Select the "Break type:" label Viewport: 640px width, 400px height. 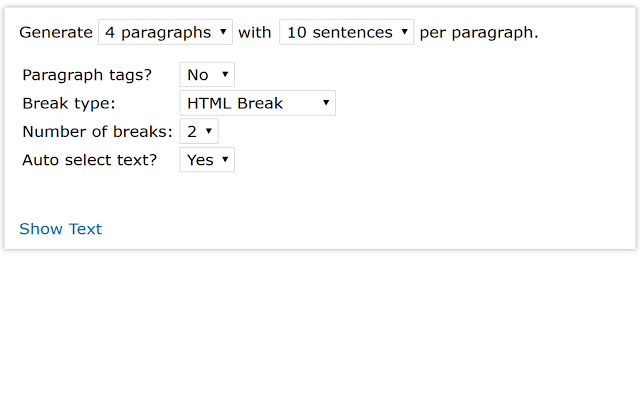(x=69, y=103)
